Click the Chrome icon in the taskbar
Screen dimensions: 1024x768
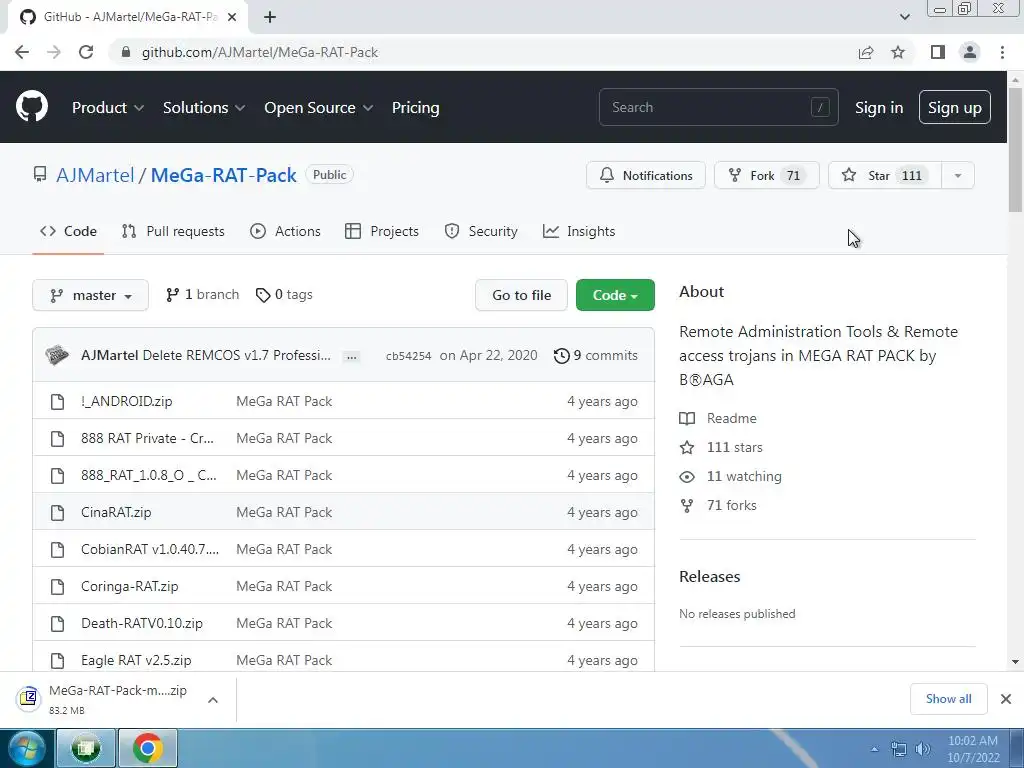pyautogui.click(x=148, y=748)
